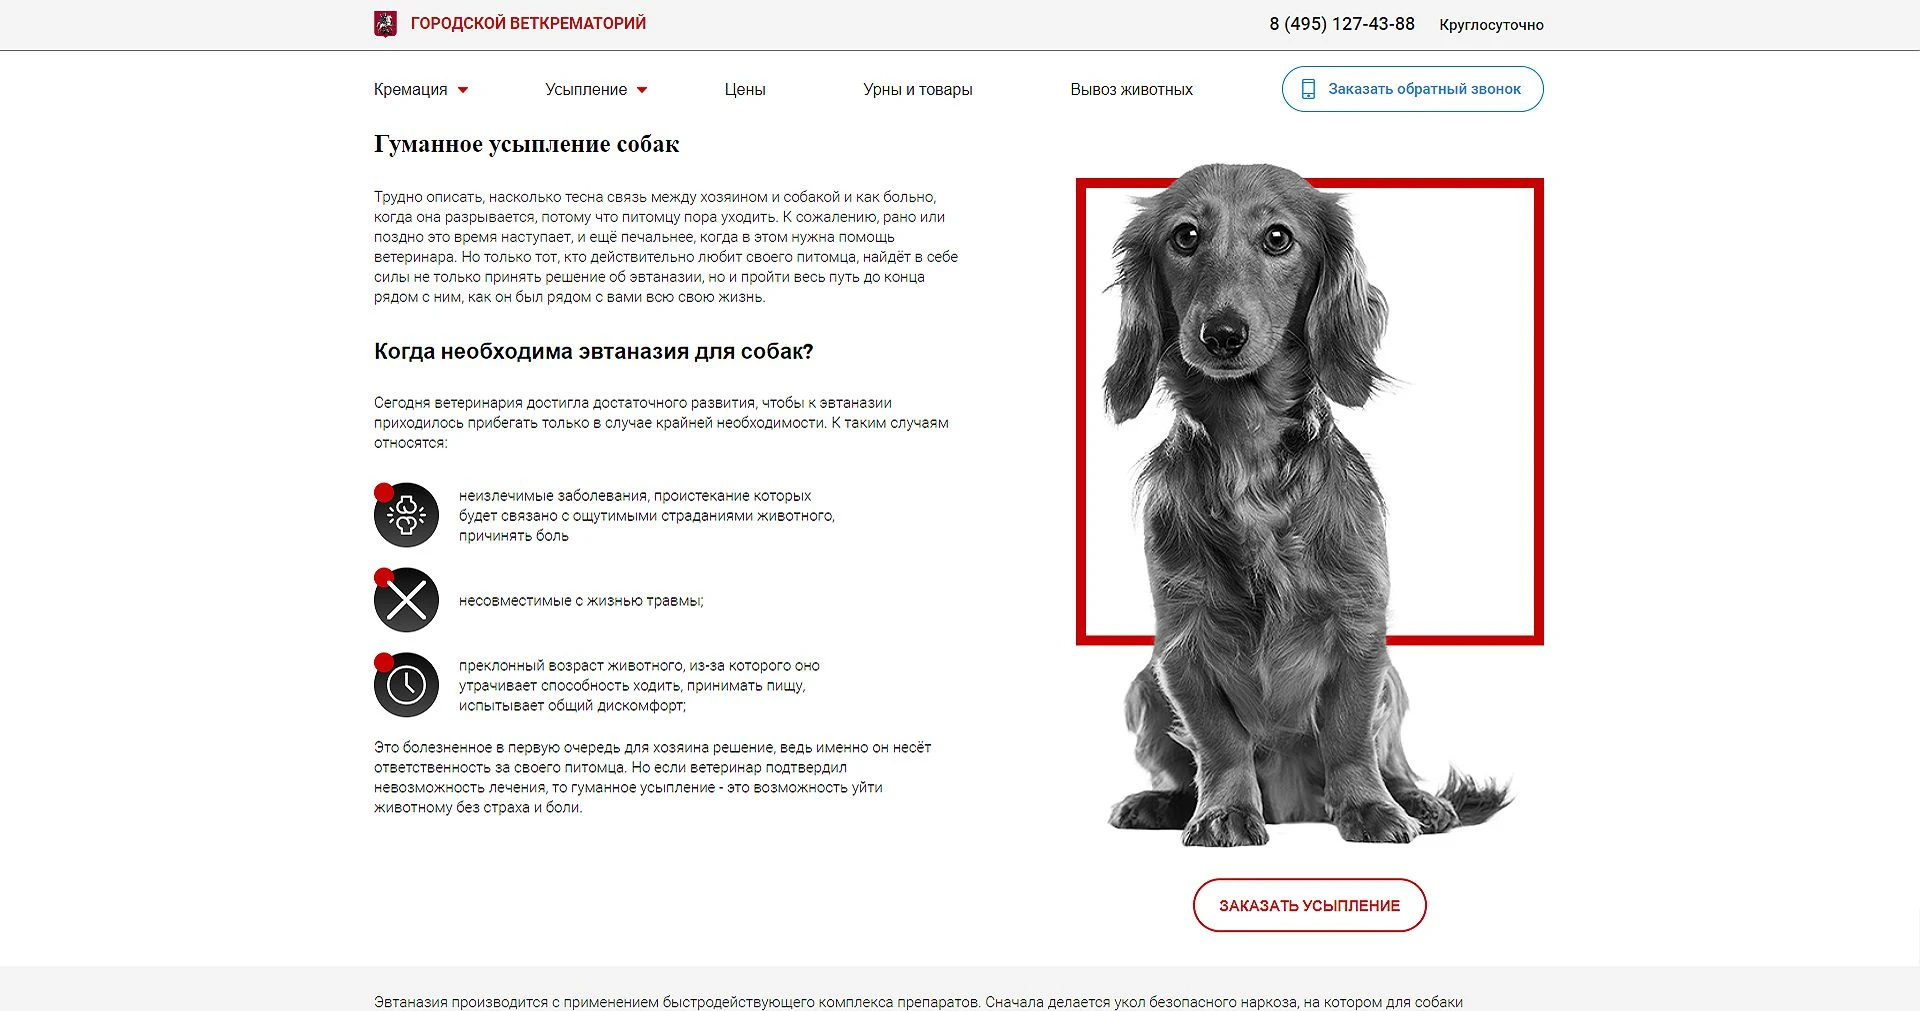Open Вывоз животных page
This screenshot has height=1011, width=1920.
[1131, 89]
